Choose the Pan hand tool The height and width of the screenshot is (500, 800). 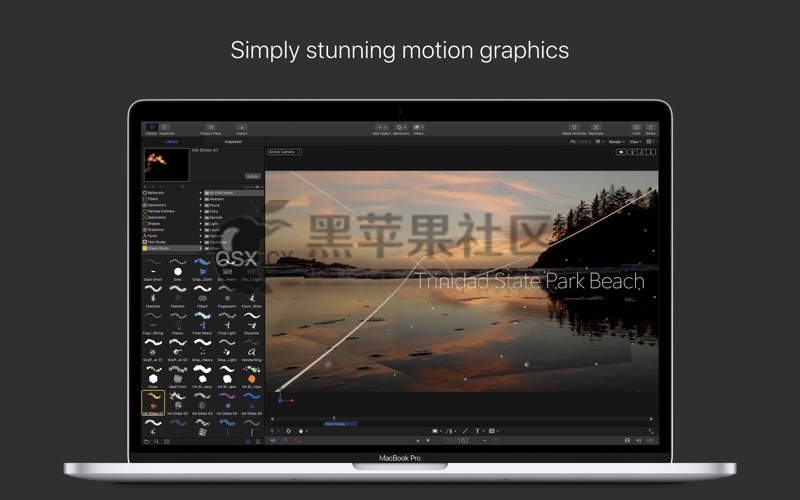coord(302,431)
